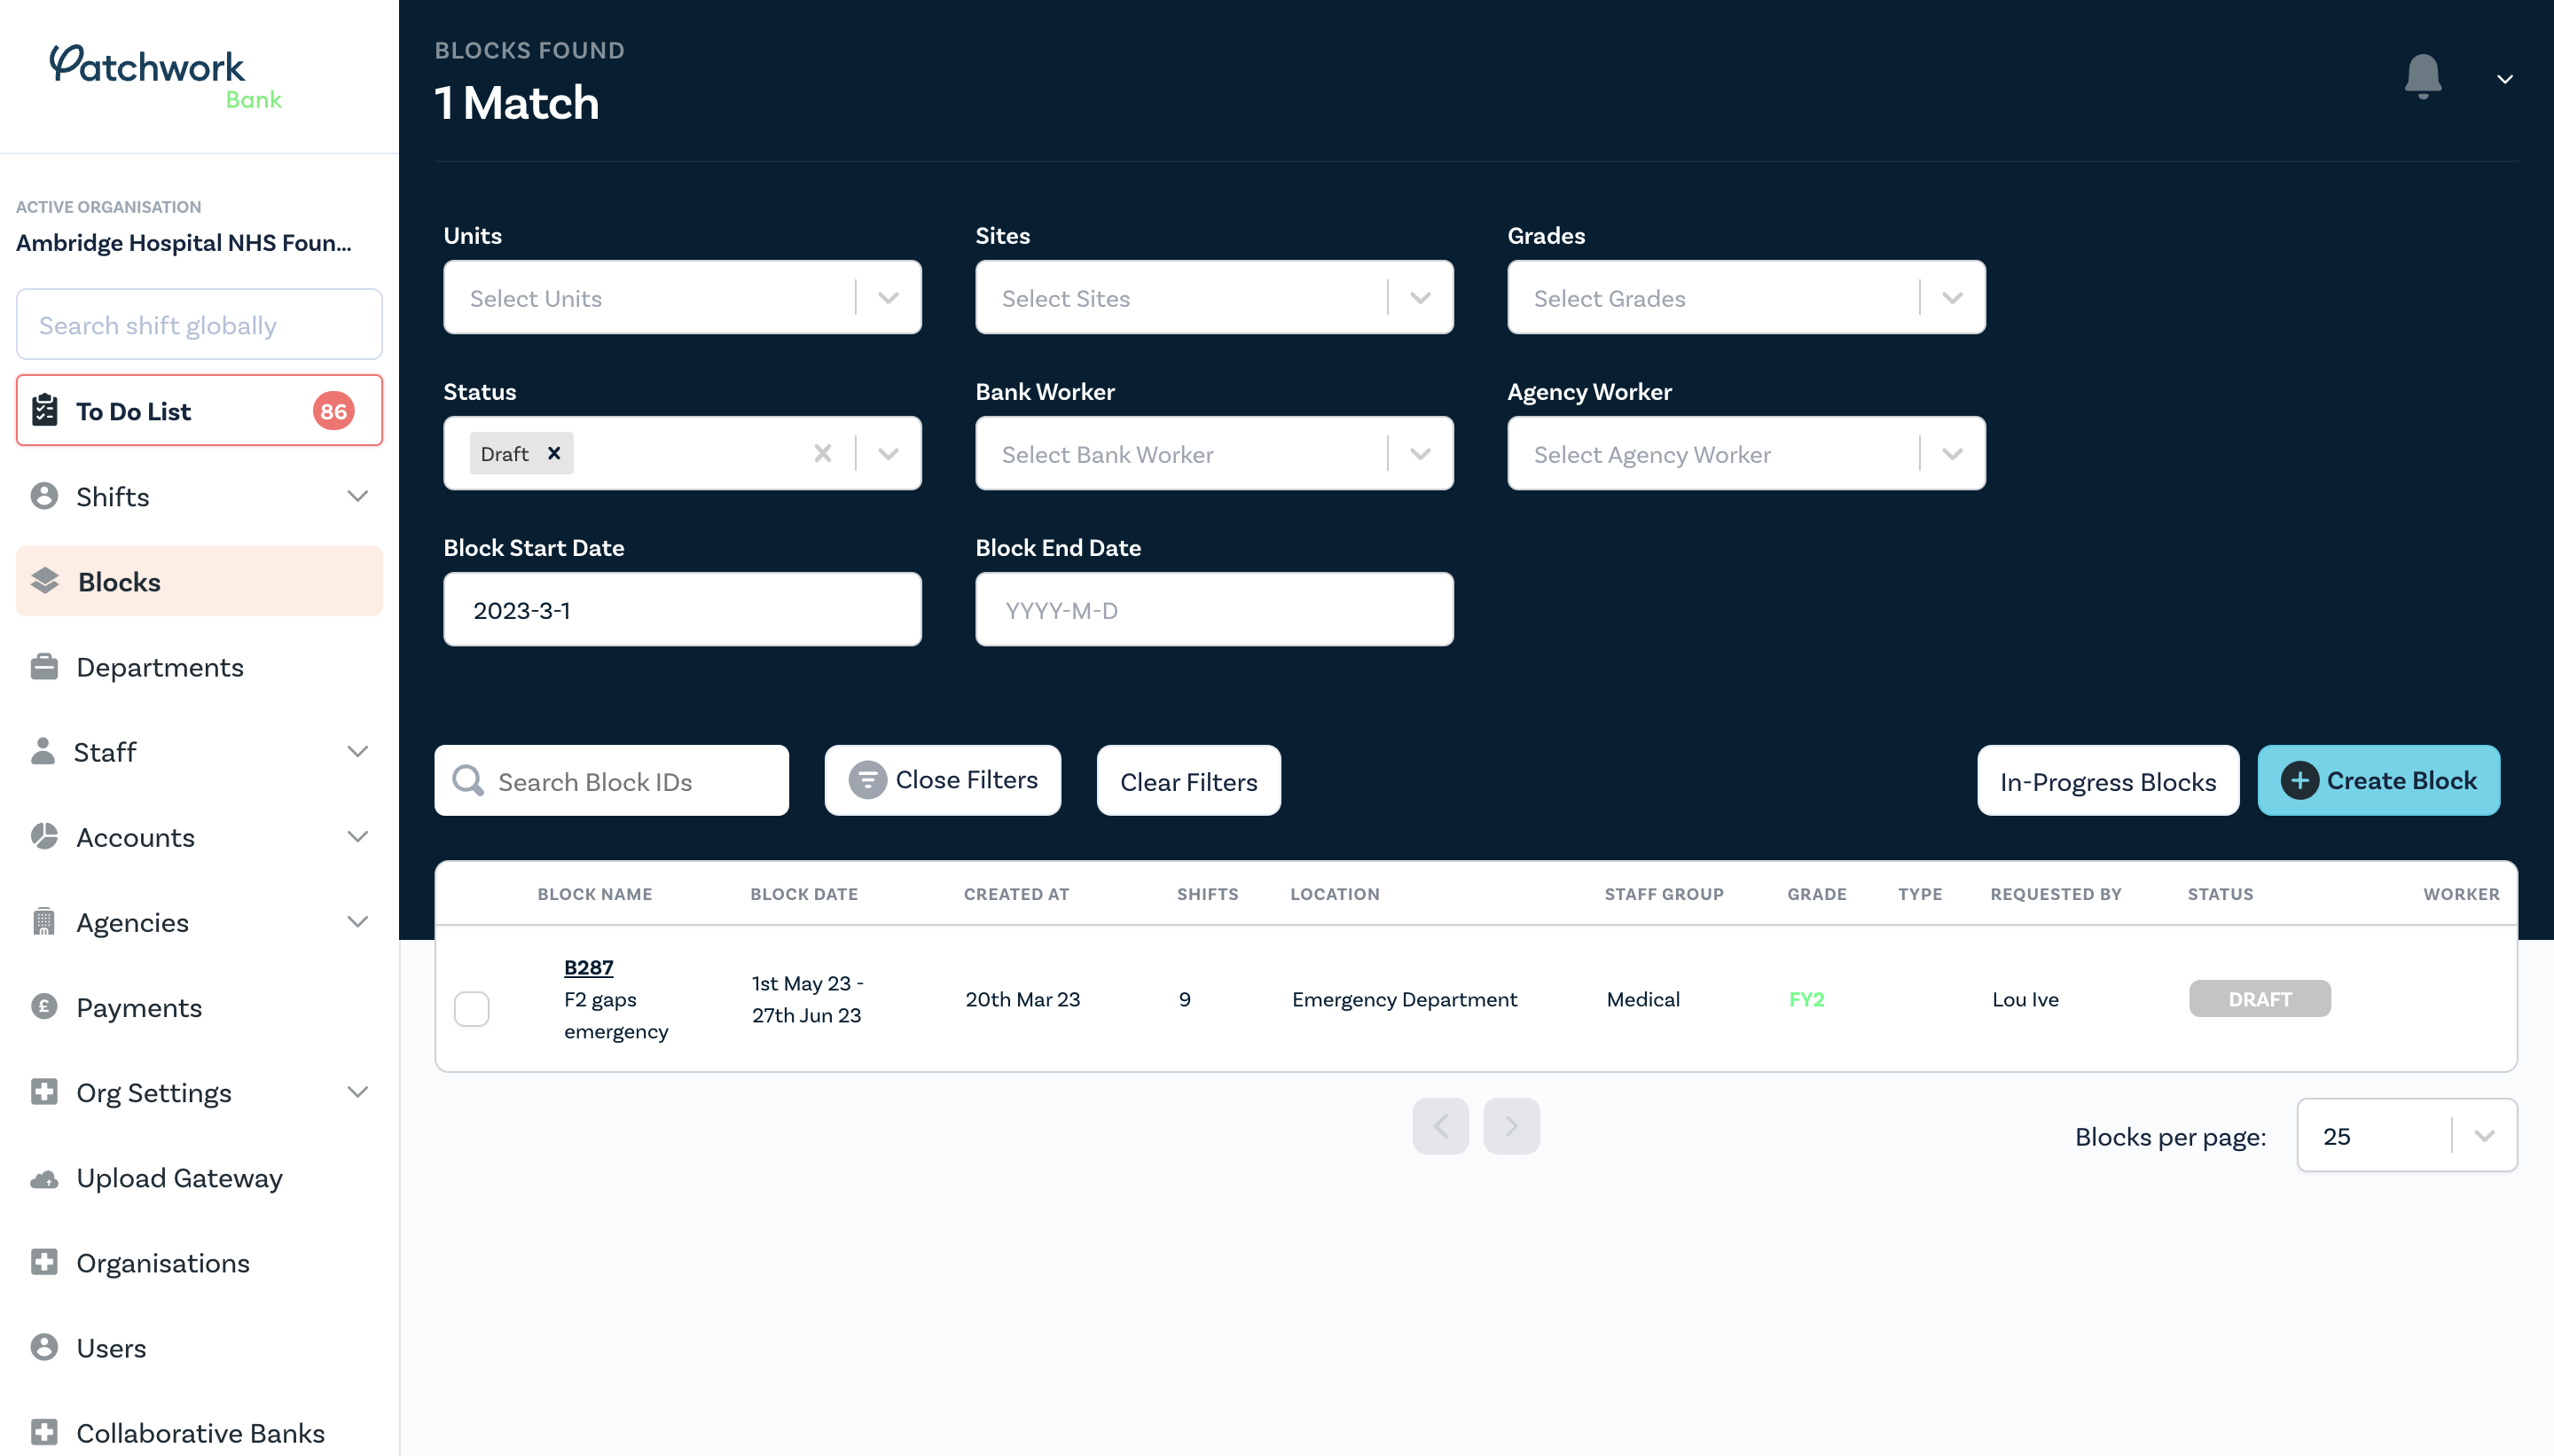Click the To Do List clipboard icon

(45, 410)
